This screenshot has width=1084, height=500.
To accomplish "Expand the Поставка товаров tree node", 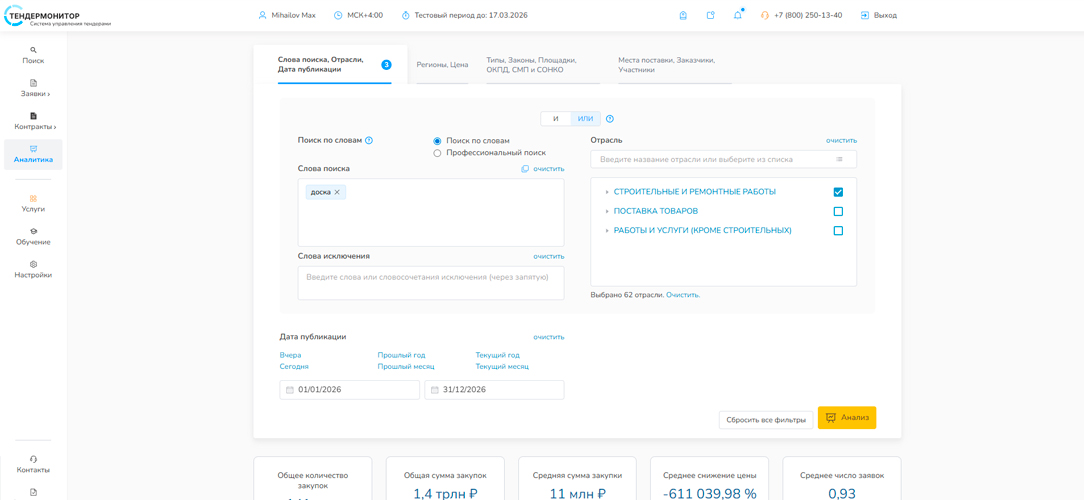I will coord(606,211).
